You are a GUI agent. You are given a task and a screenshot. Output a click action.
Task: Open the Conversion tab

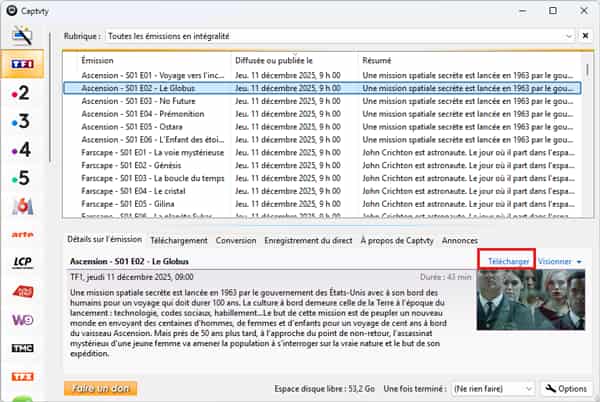[x=236, y=241]
